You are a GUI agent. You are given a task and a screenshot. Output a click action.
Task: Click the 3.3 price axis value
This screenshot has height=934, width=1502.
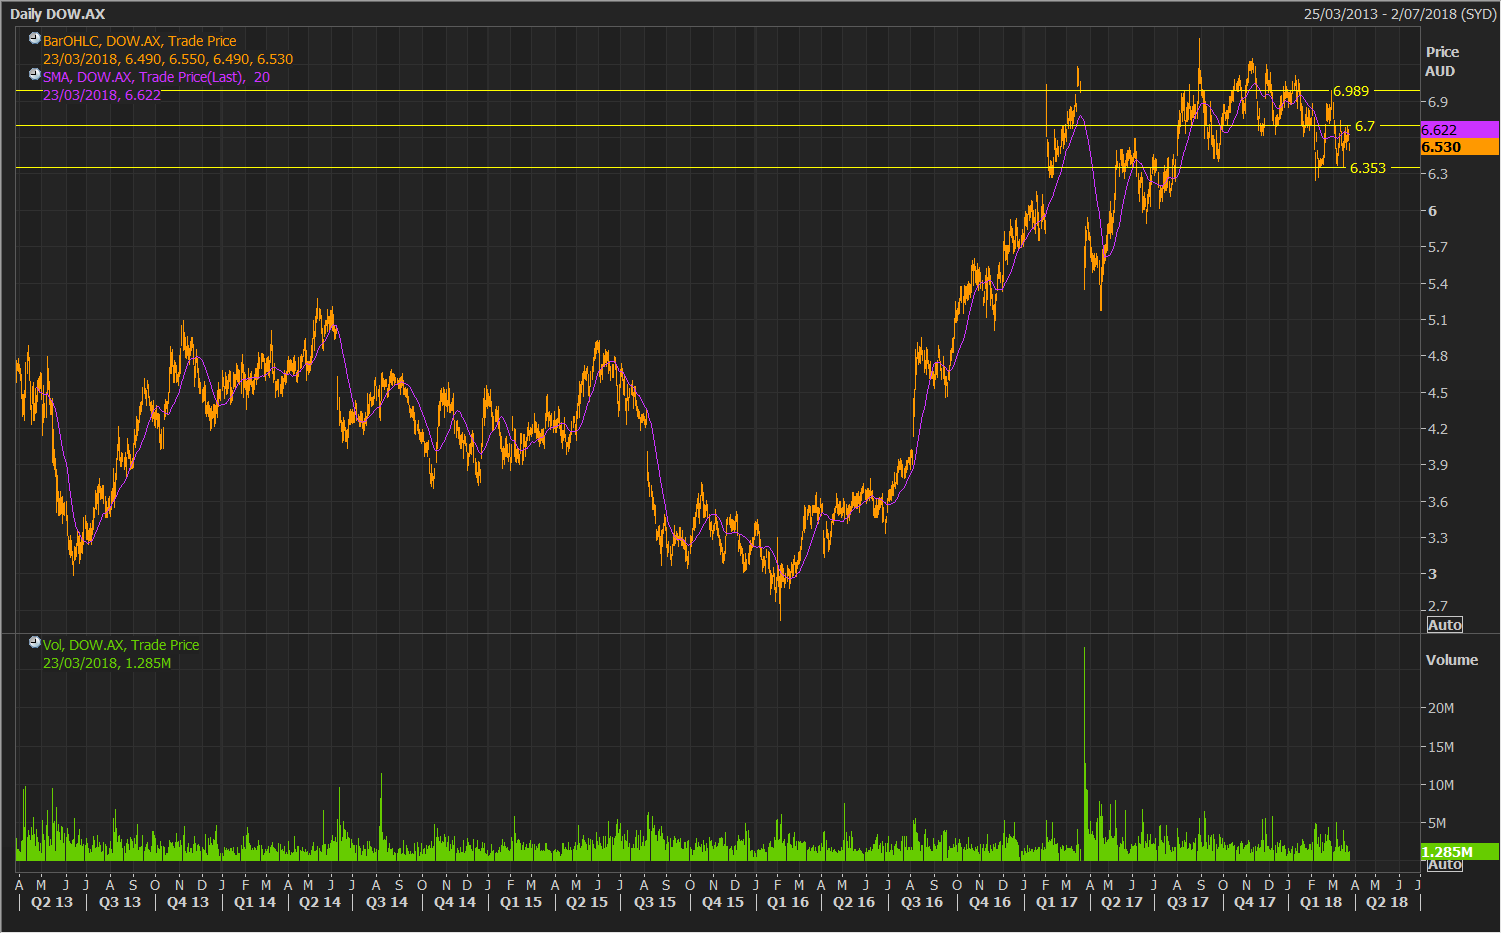point(1438,538)
